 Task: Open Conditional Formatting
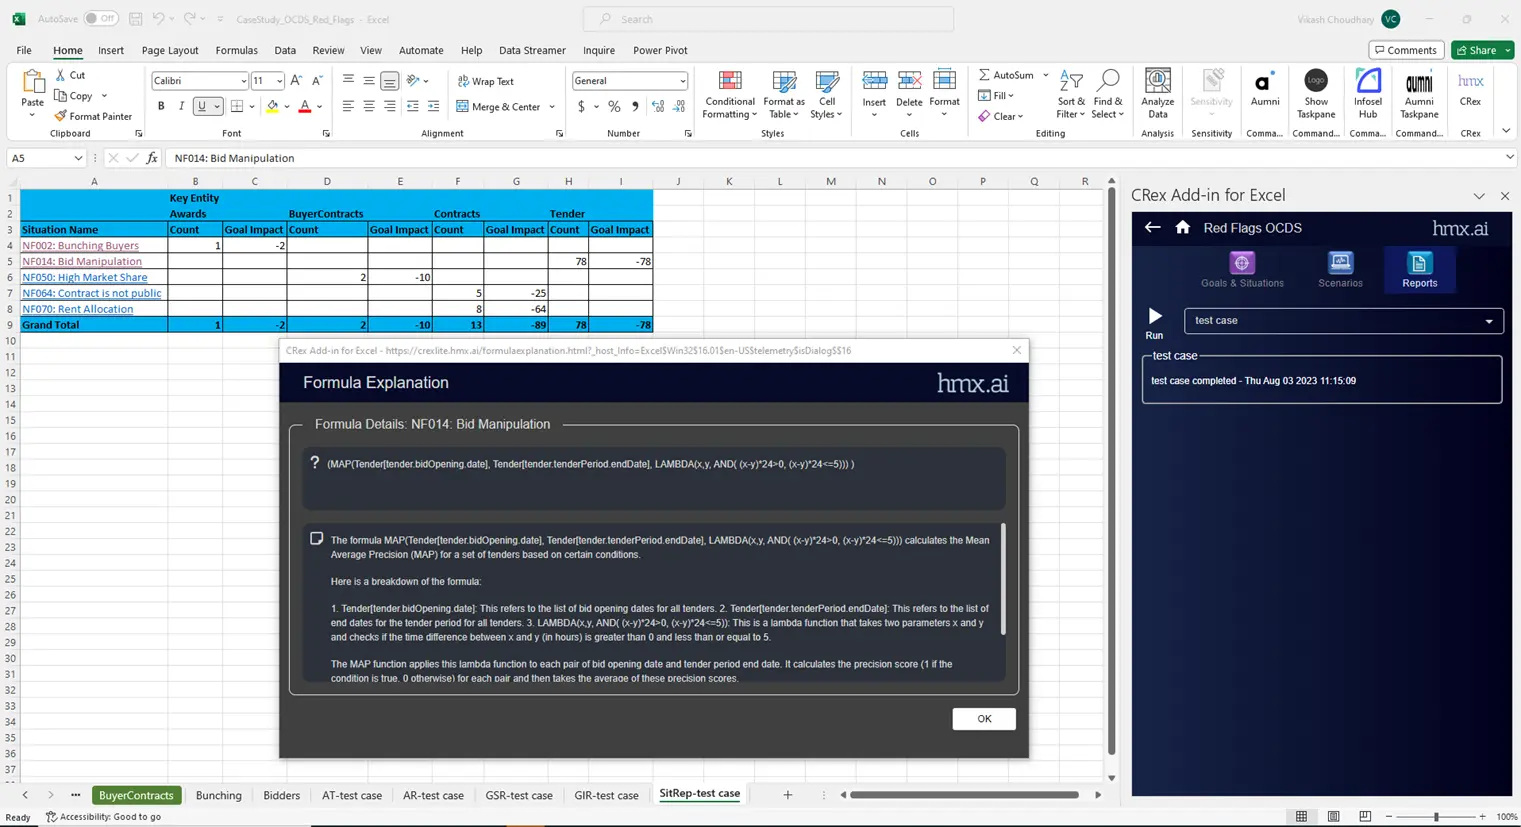pyautogui.click(x=729, y=95)
